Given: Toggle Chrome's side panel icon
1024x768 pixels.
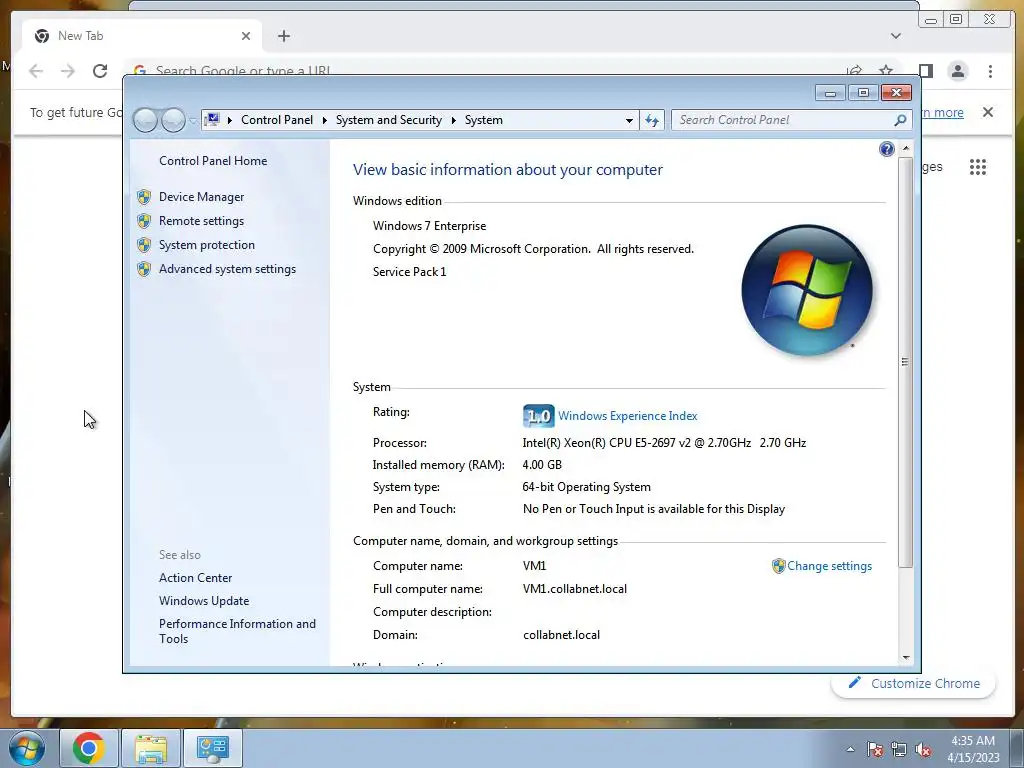Looking at the screenshot, I should [925, 71].
